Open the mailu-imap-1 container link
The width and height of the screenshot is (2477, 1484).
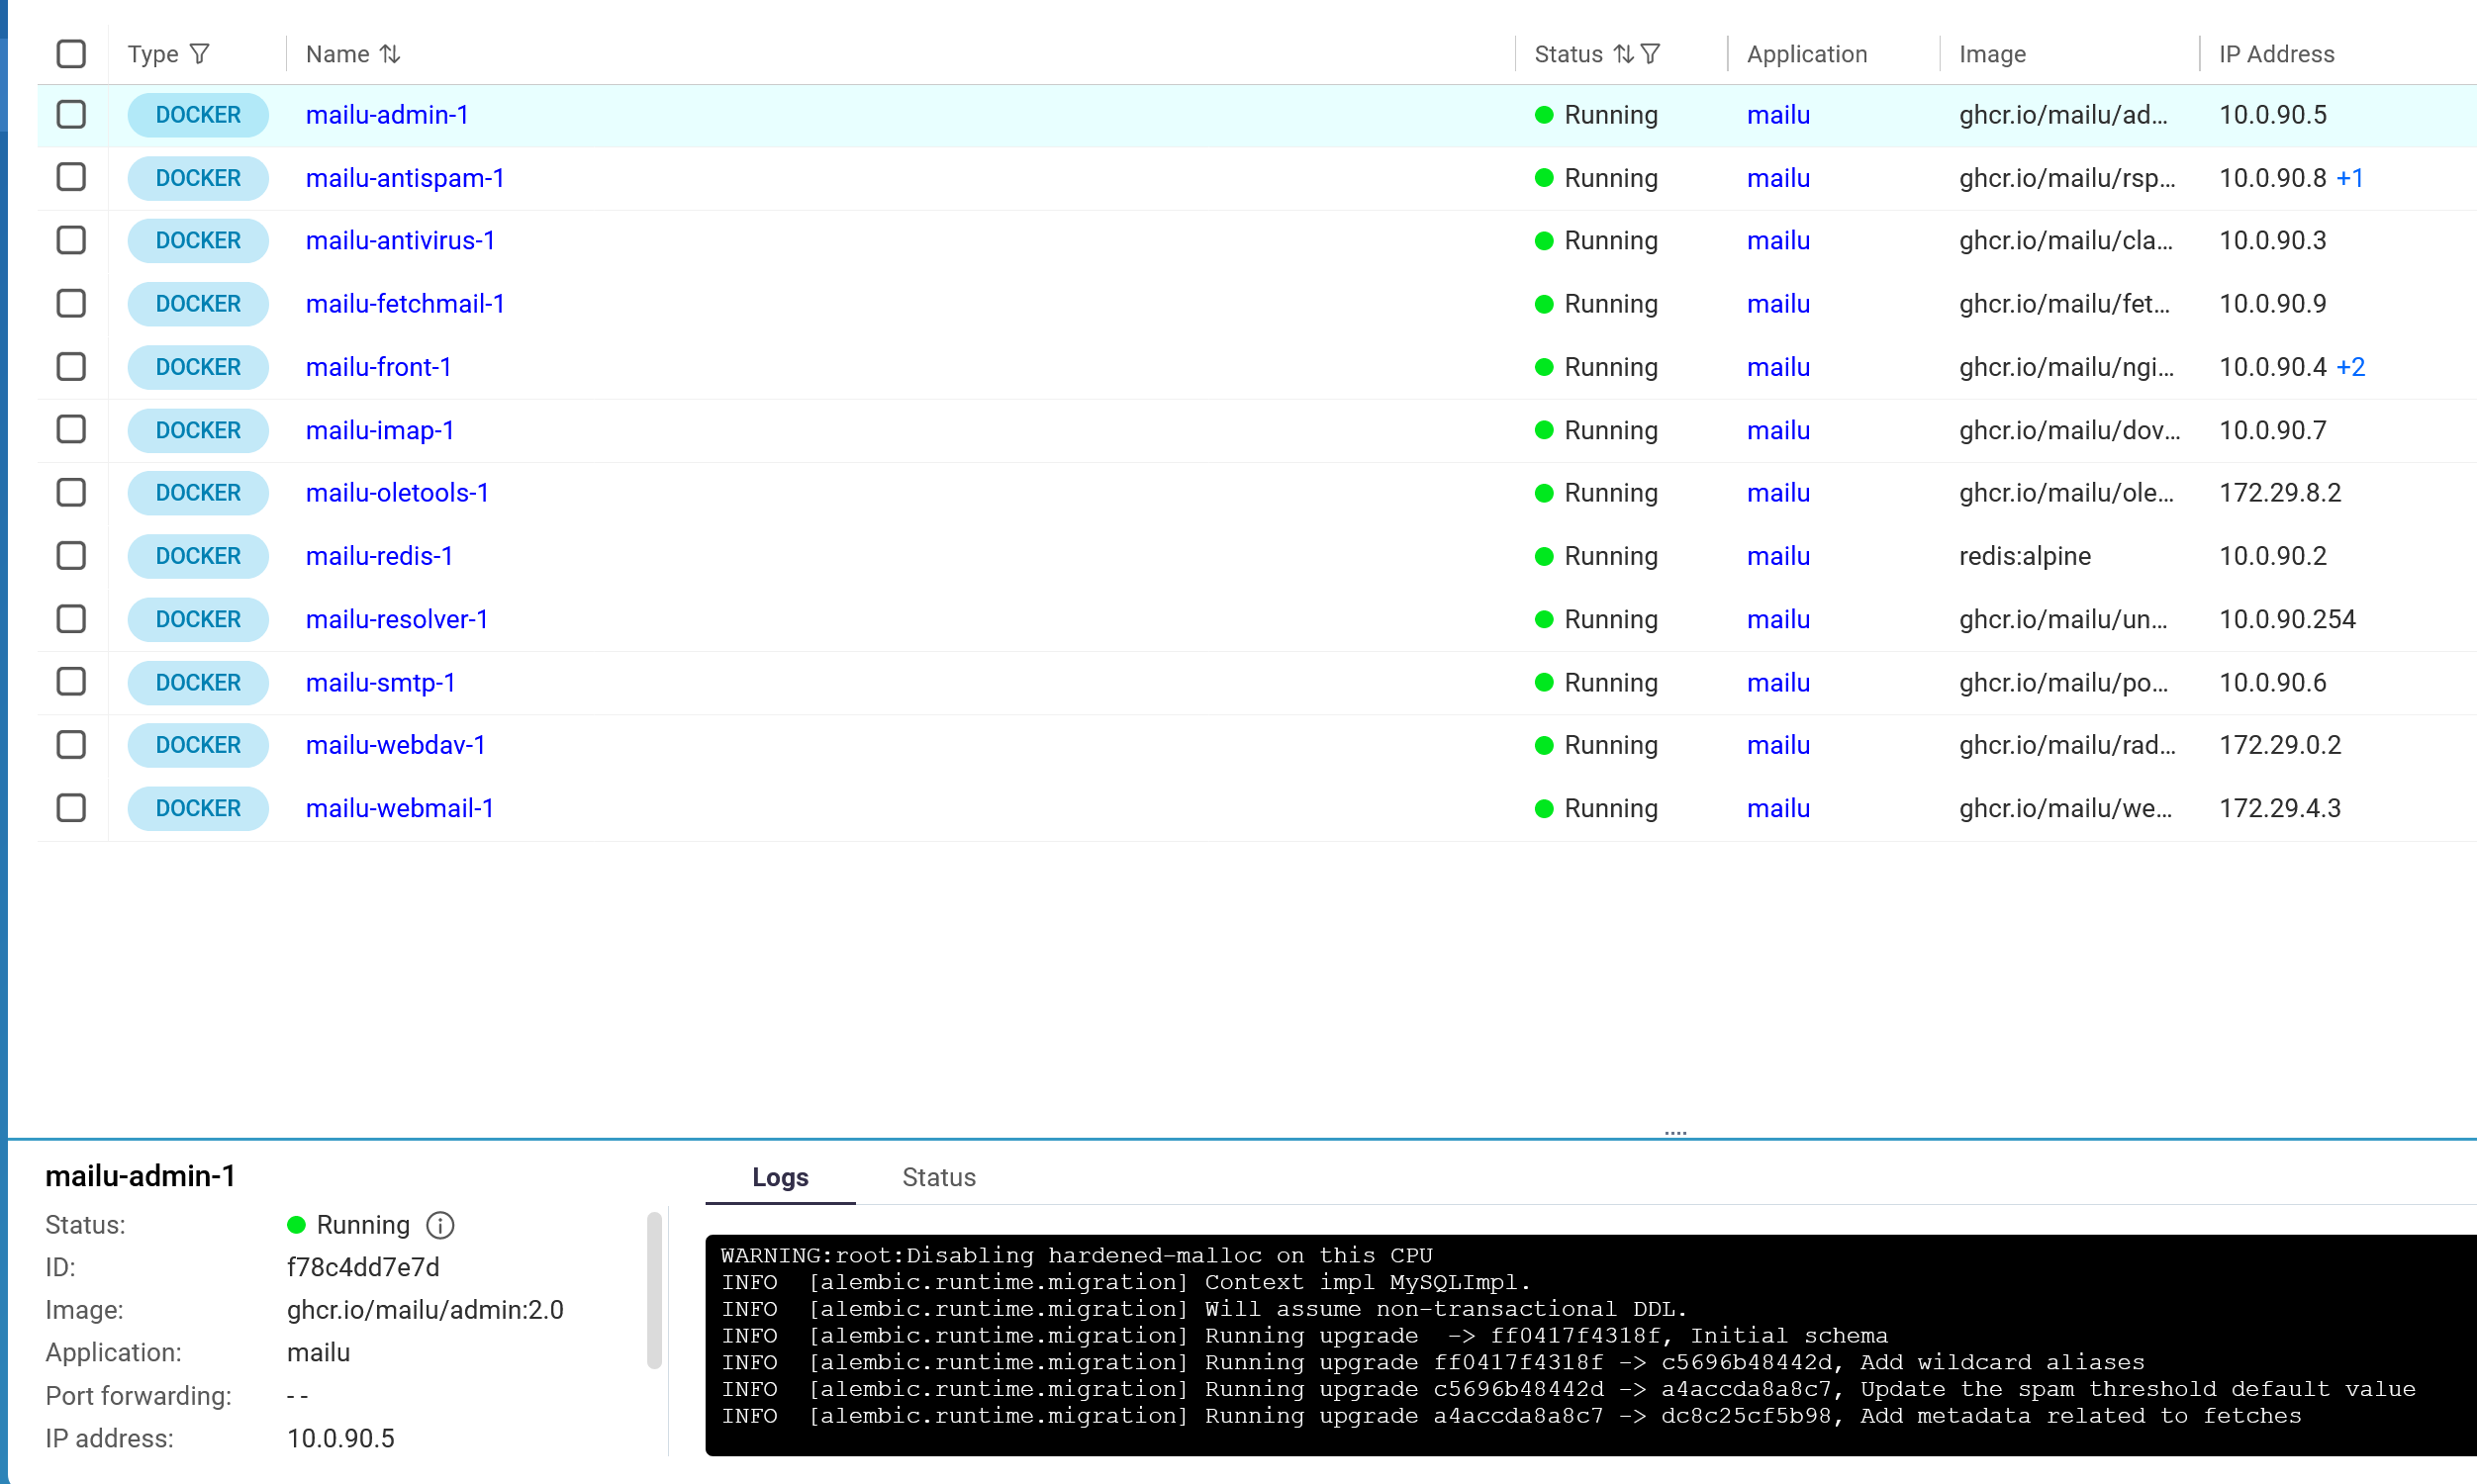tap(380, 430)
